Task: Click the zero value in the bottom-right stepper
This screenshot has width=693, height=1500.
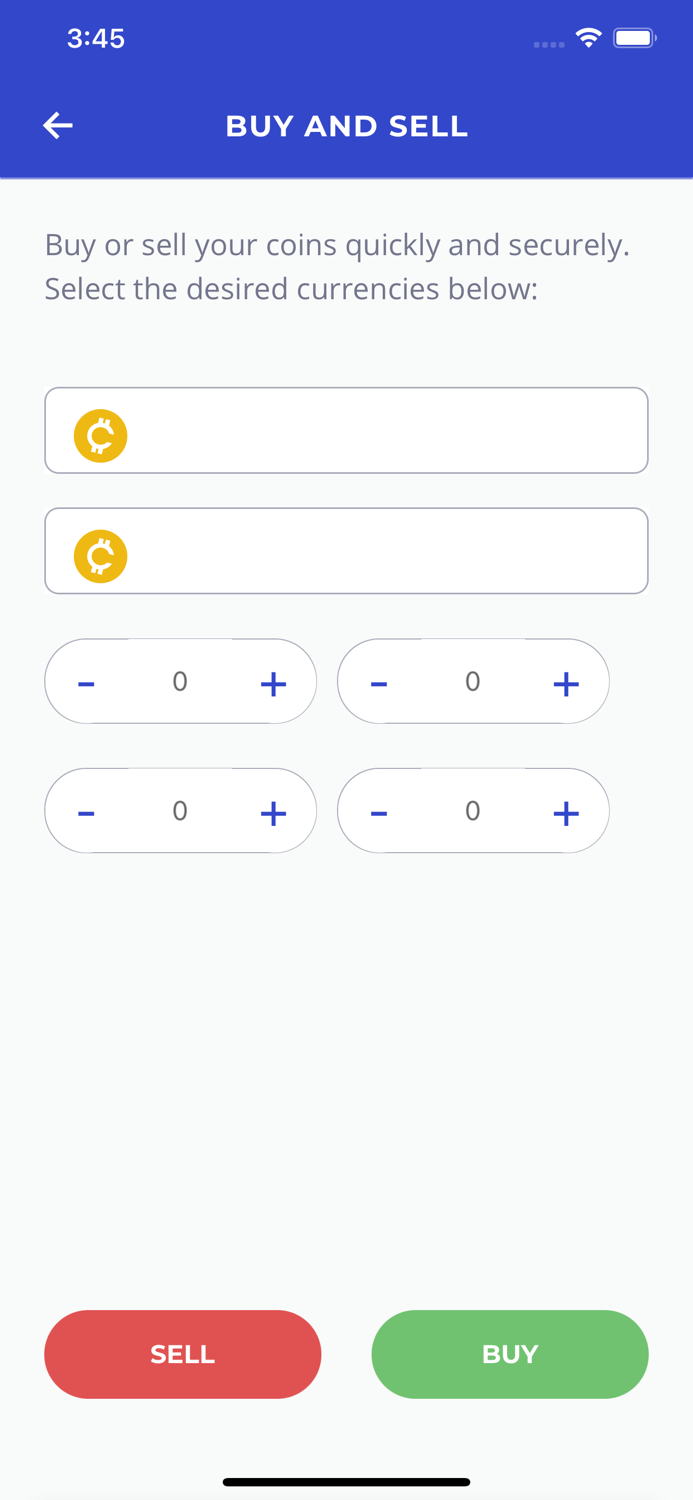Action: click(472, 811)
